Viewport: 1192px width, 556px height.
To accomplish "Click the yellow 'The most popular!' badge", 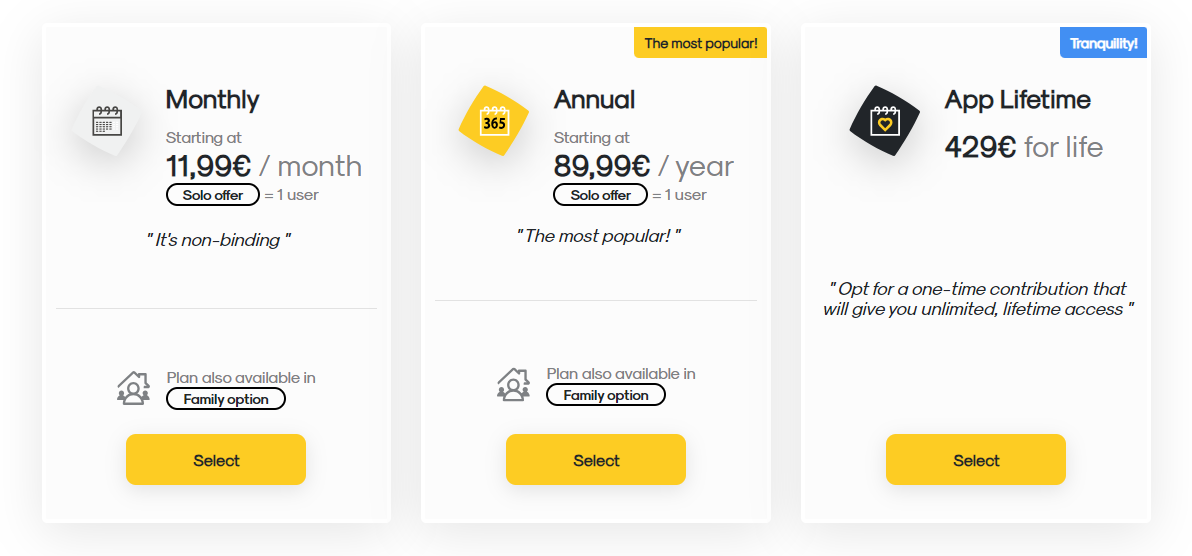I will [701, 43].
